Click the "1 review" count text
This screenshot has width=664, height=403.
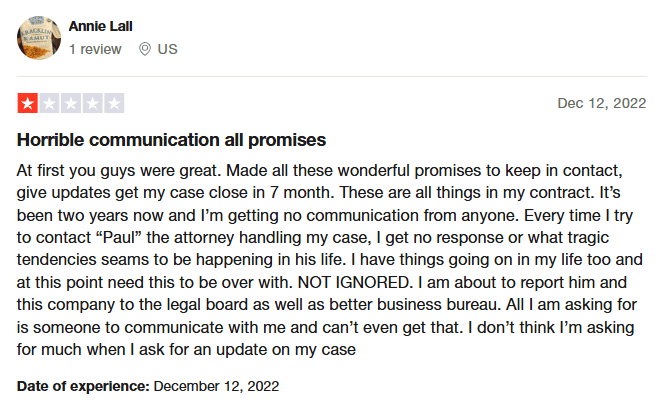97,48
